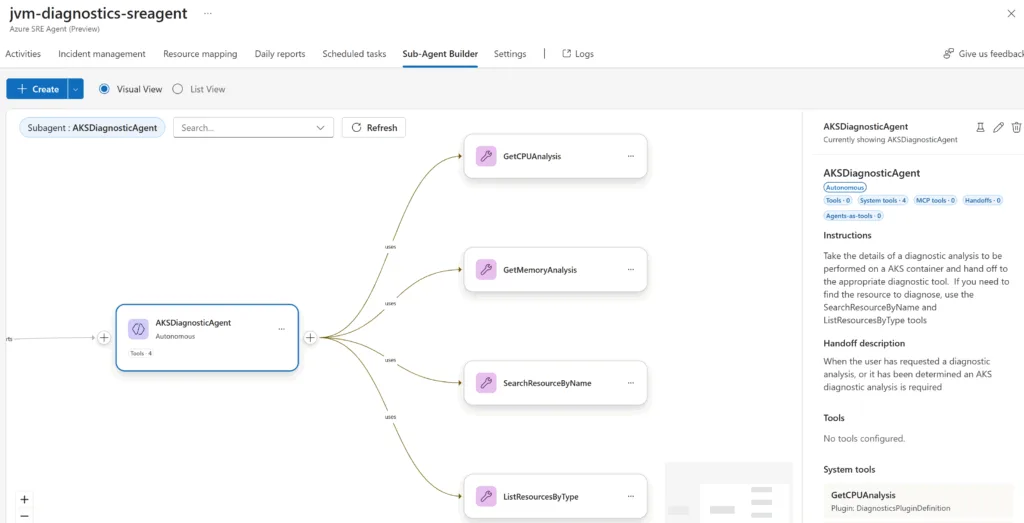Viewport: 1024px width, 523px height.
Task: Click the AKSDiagnosticAgent node code icon
Action: click(138, 329)
